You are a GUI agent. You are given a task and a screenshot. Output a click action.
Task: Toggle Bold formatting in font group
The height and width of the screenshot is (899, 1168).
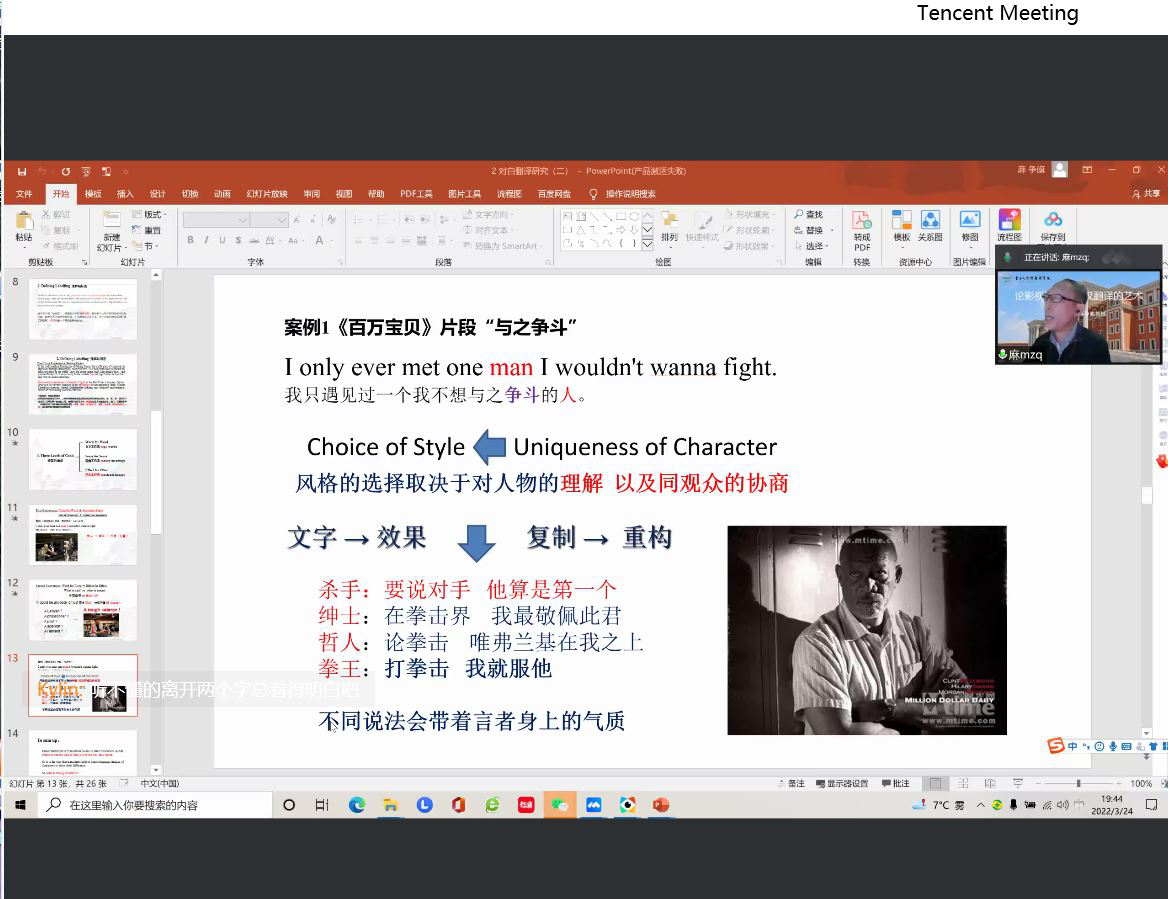click(190, 240)
